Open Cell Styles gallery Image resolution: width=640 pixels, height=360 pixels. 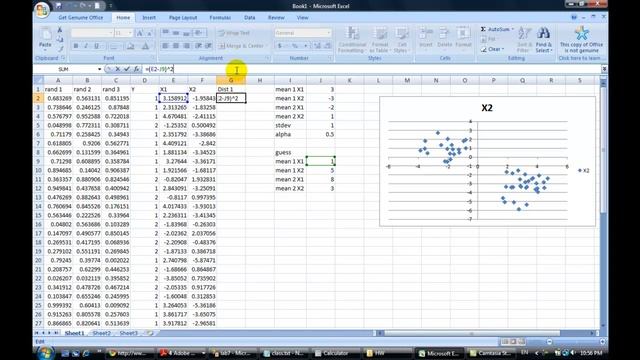402,40
